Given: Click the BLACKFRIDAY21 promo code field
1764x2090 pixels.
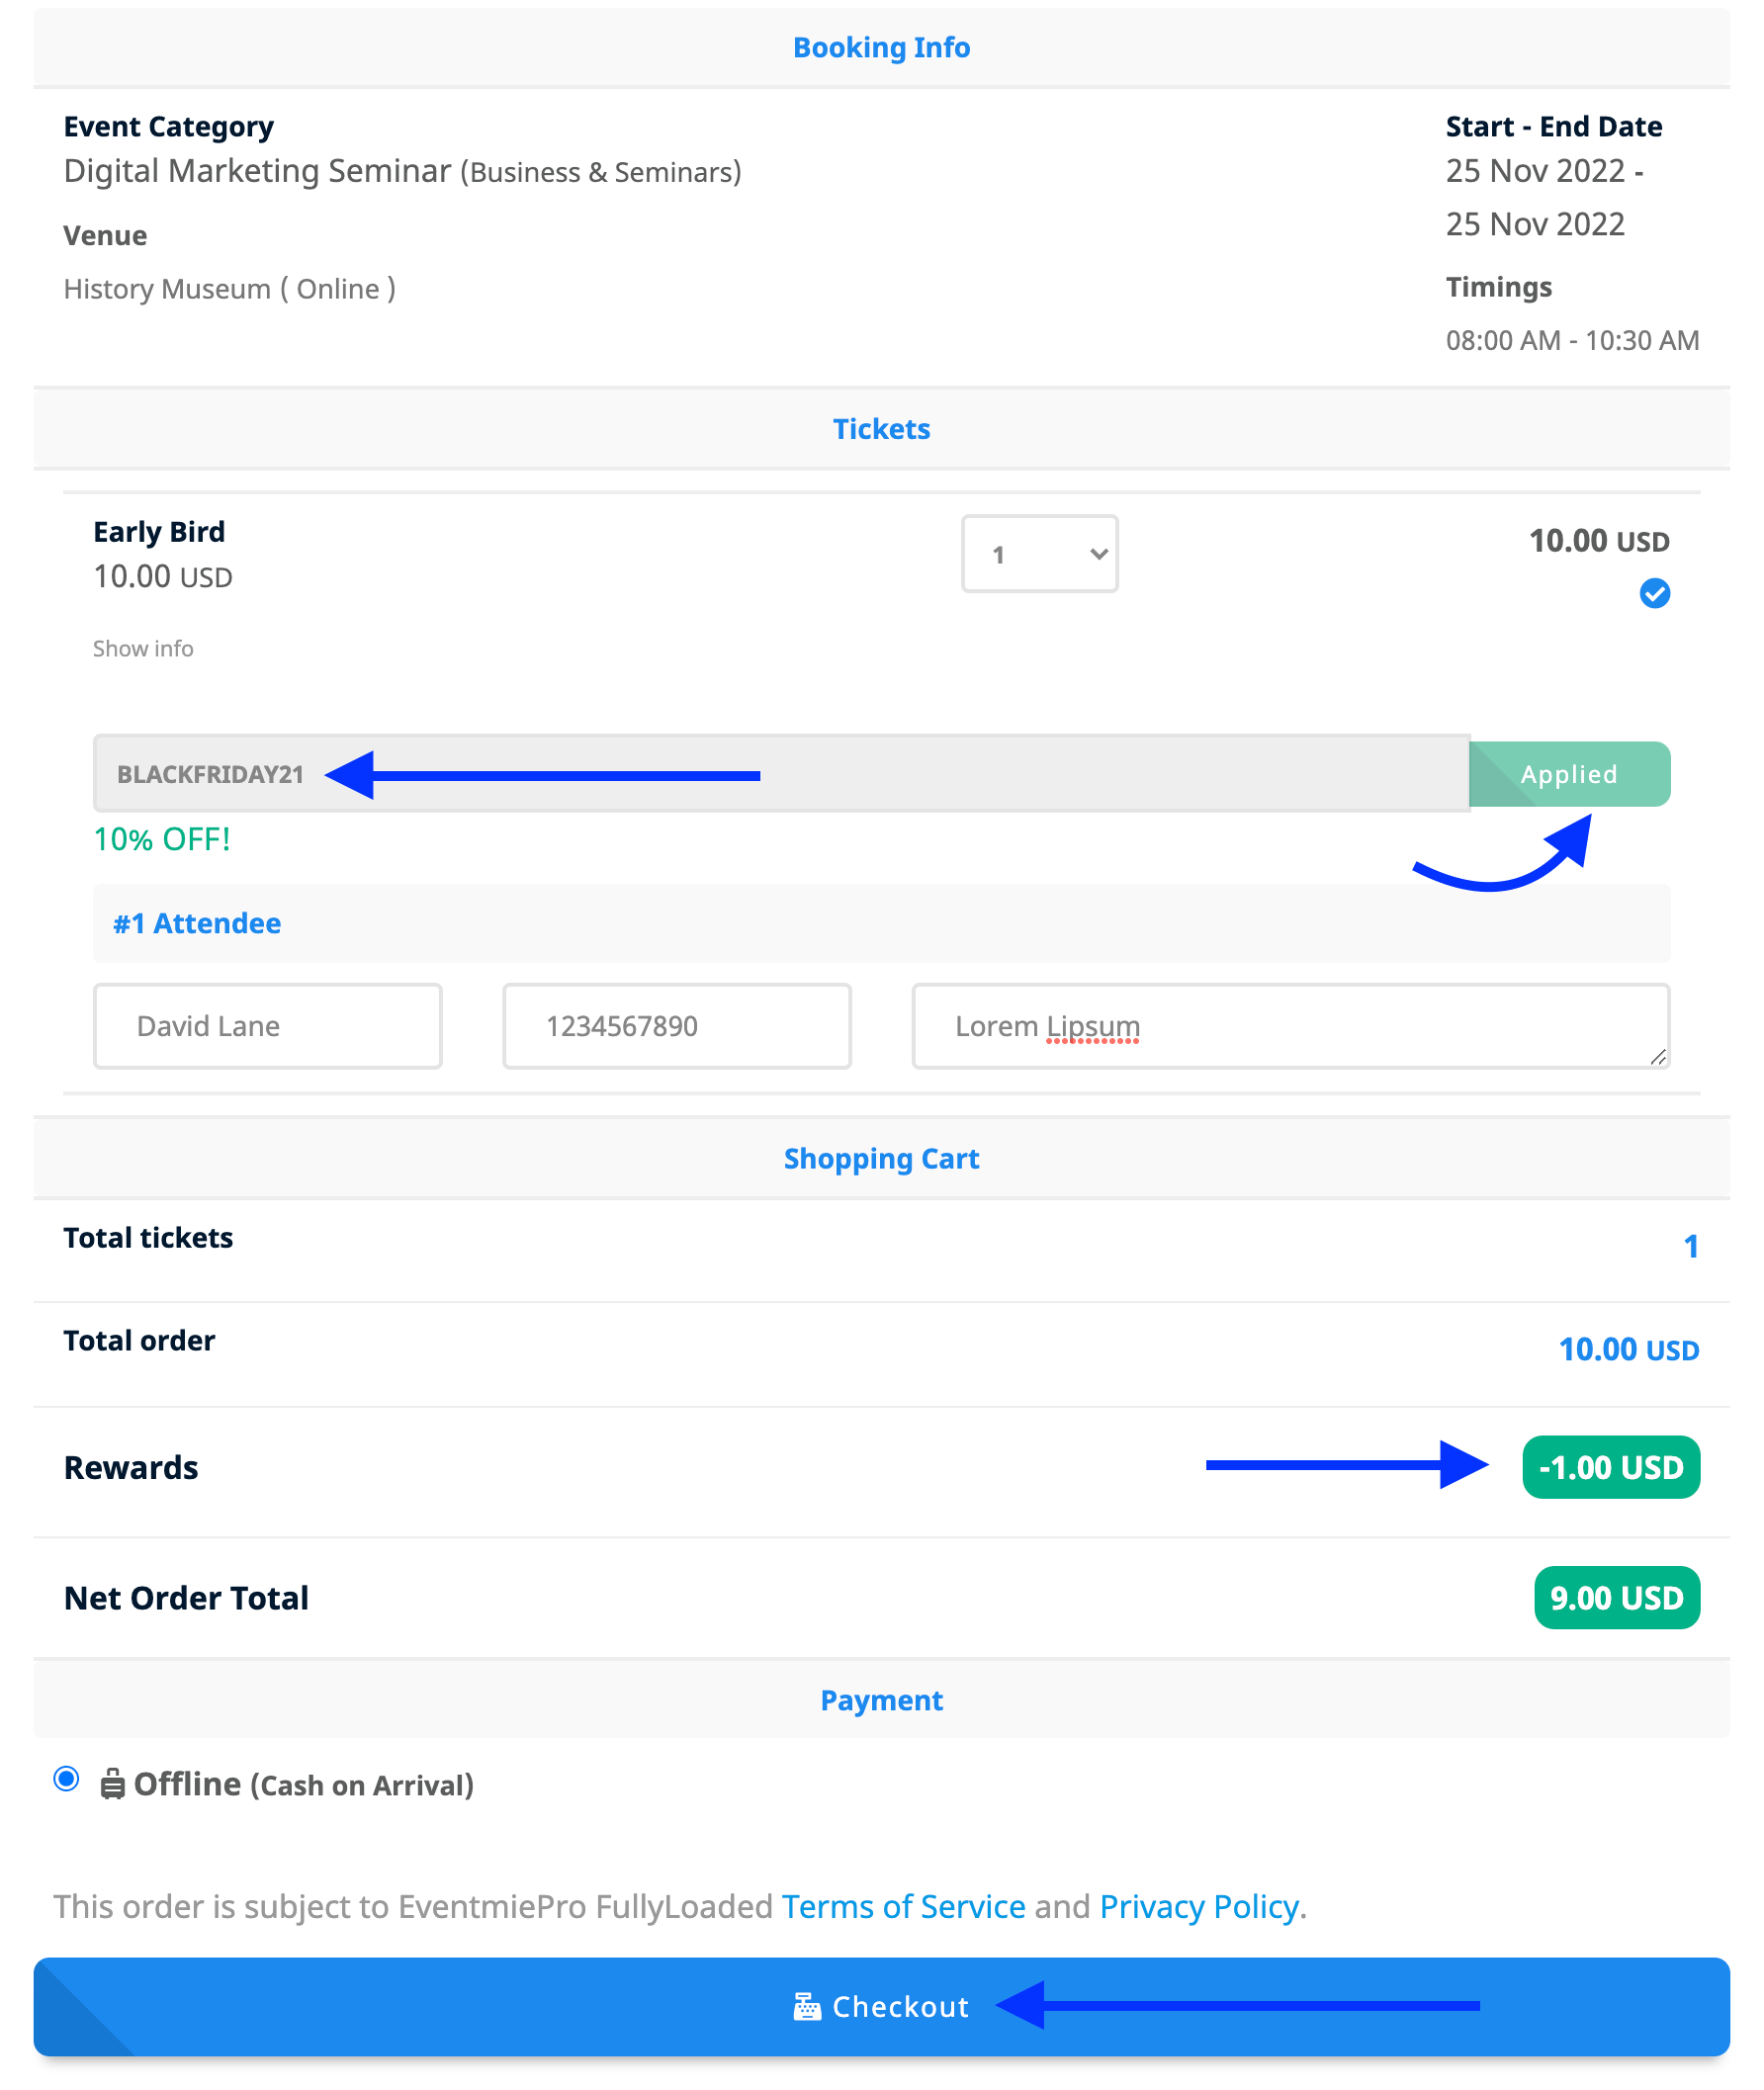Looking at the screenshot, I should pyautogui.click(x=780, y=774).
